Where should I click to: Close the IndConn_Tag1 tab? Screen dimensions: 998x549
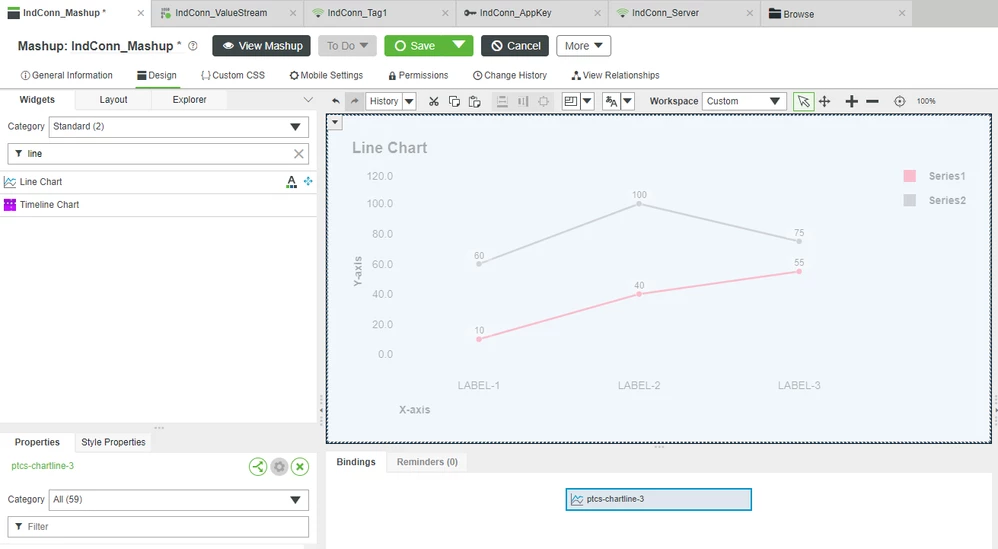coord(445,13)
